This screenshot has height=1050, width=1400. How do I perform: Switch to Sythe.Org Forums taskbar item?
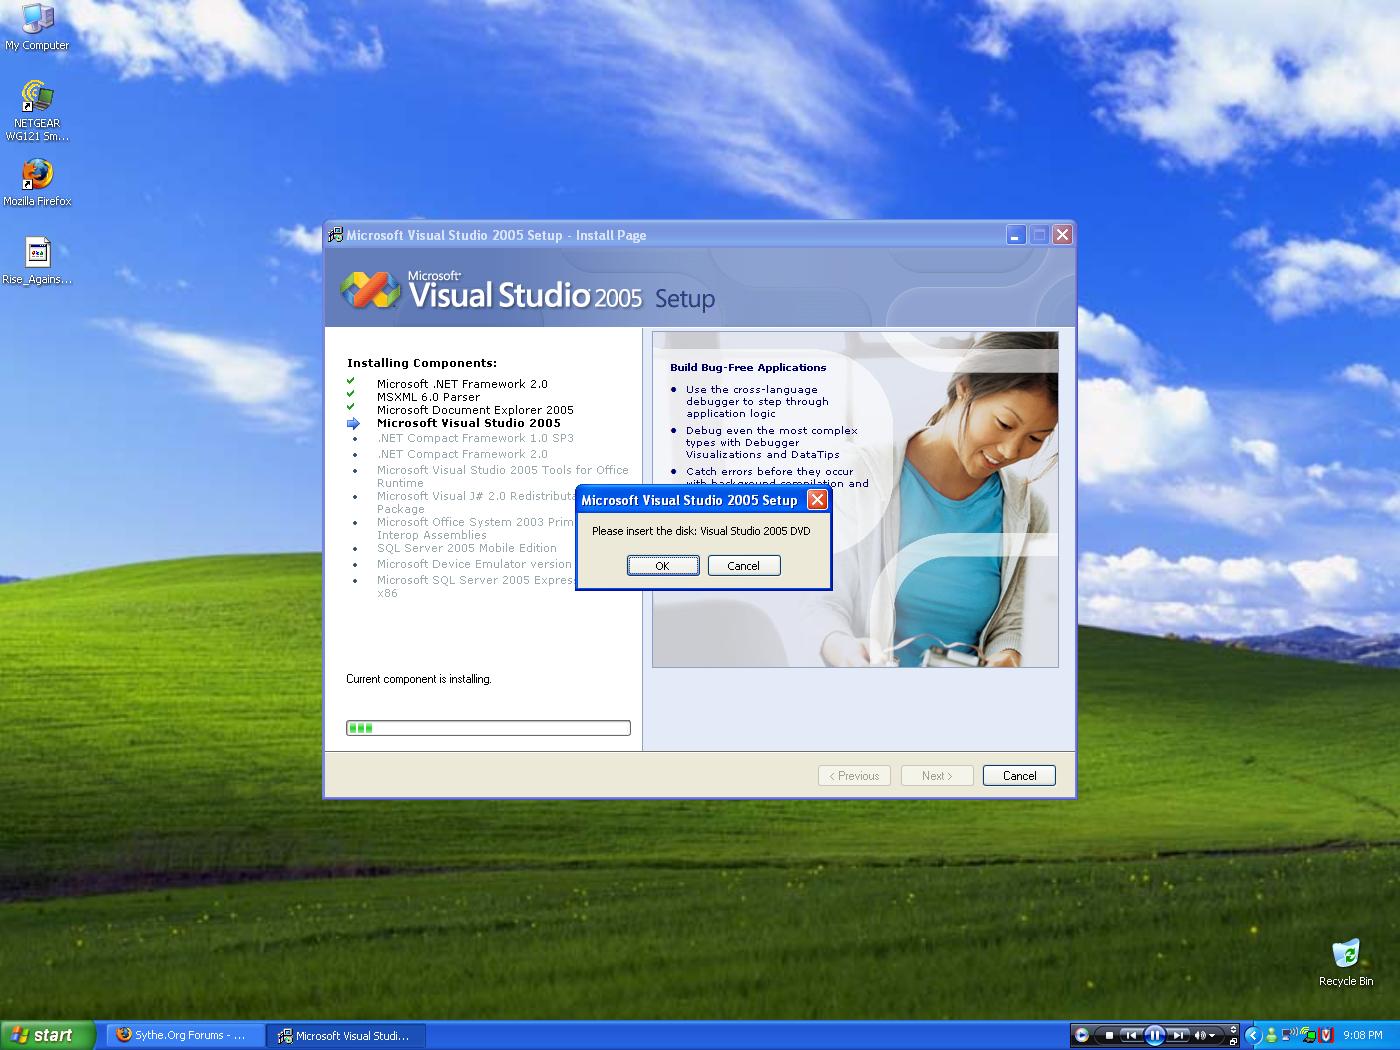(x=185, y=1035)
